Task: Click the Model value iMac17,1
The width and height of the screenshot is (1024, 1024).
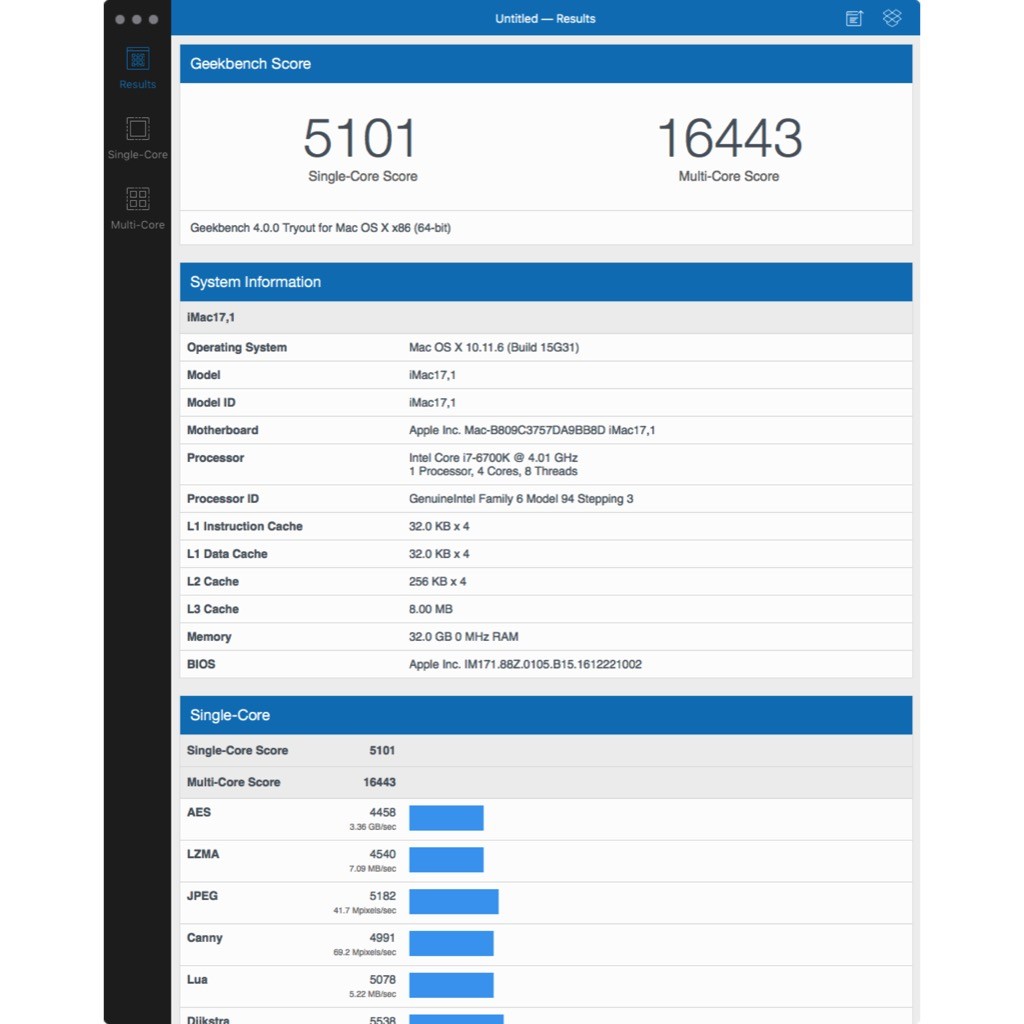Action: click(432, 375)
